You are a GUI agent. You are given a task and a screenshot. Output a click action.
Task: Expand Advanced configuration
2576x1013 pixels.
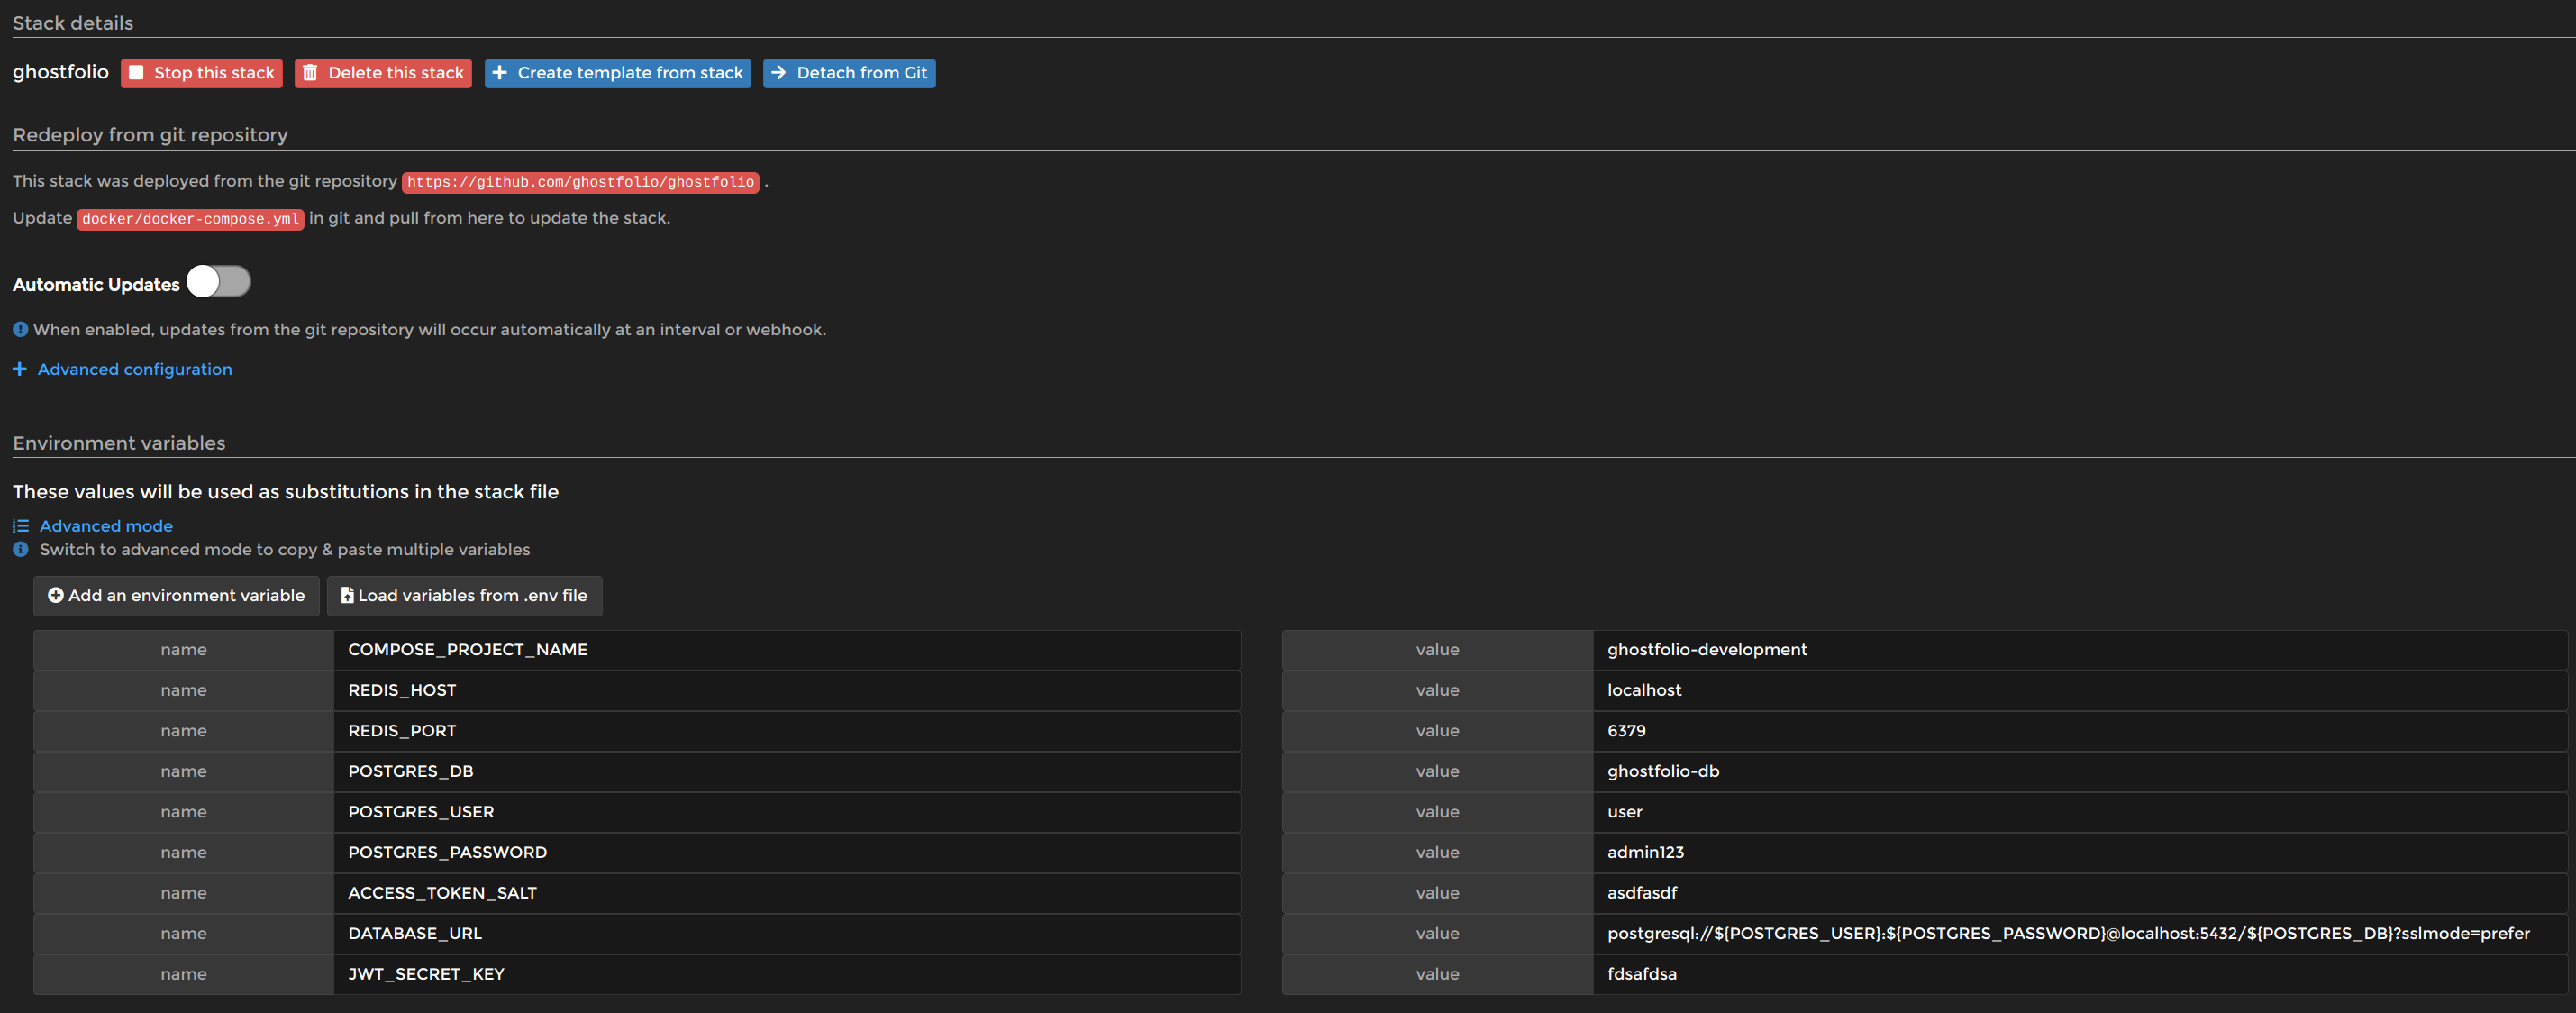tap(134, 369)
